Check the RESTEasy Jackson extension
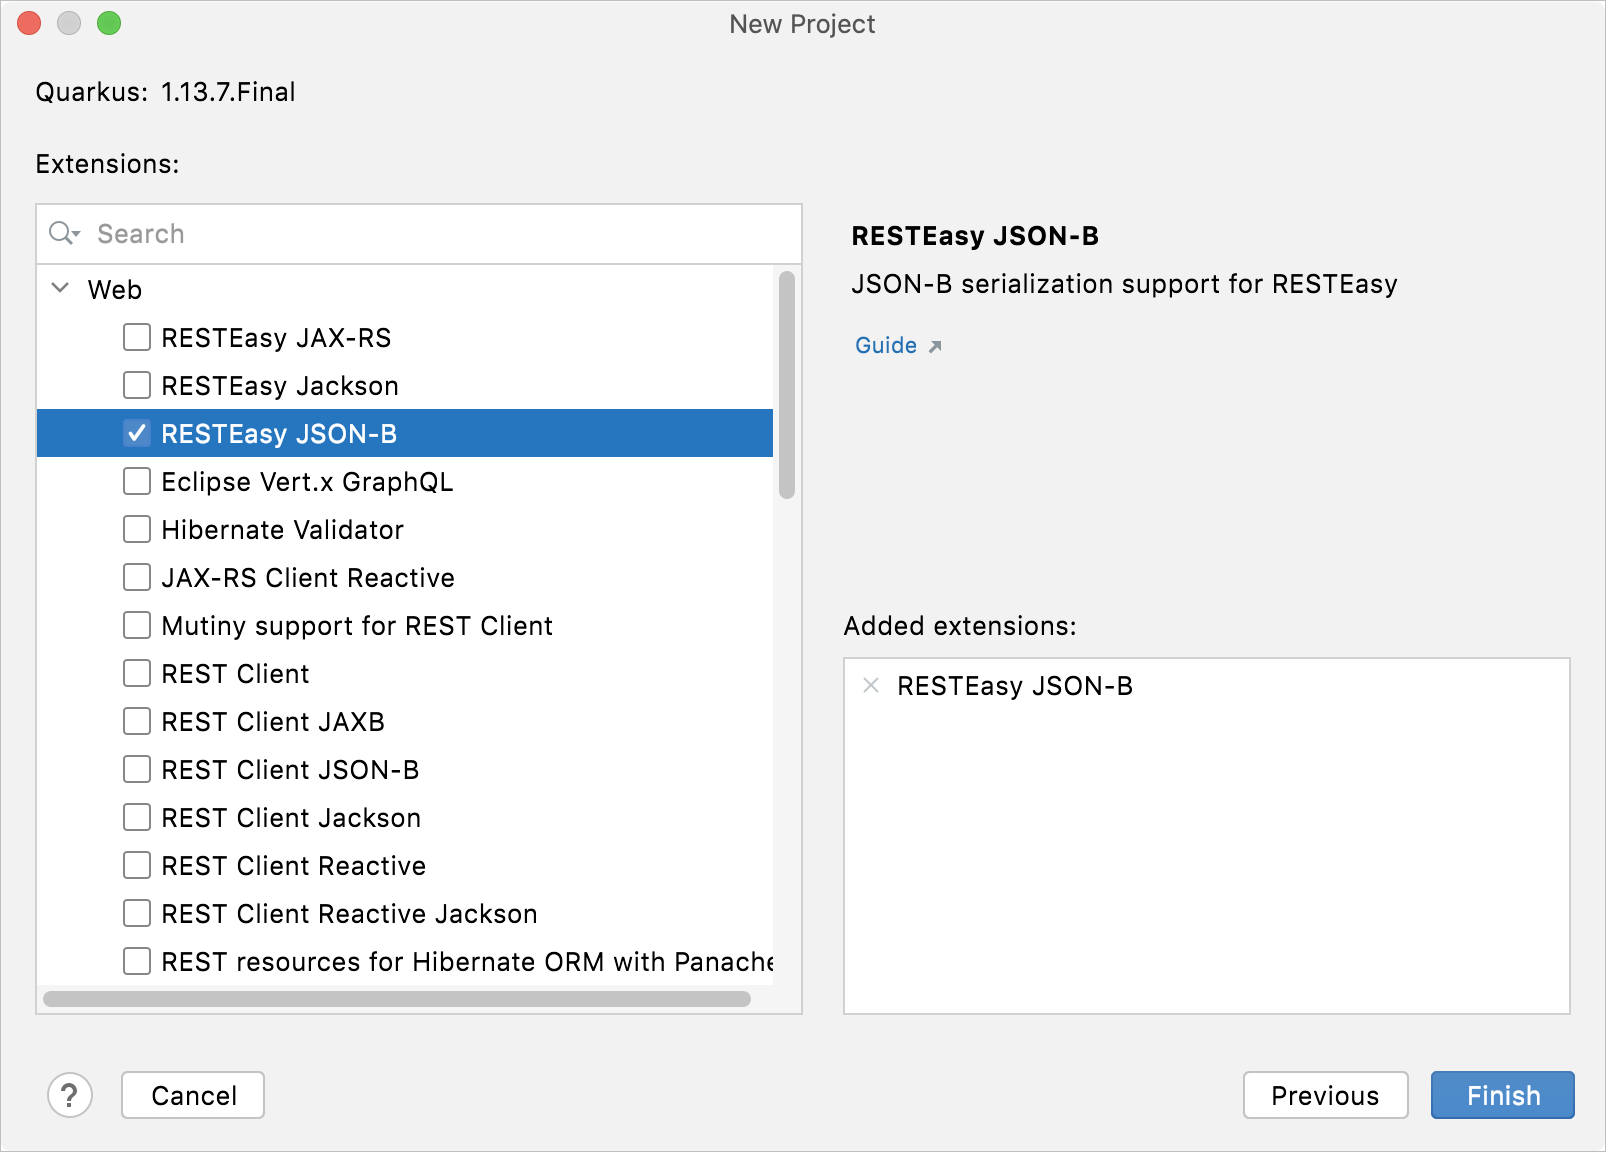Viewport: 1606px width, 1152px height. coord(137,385)
